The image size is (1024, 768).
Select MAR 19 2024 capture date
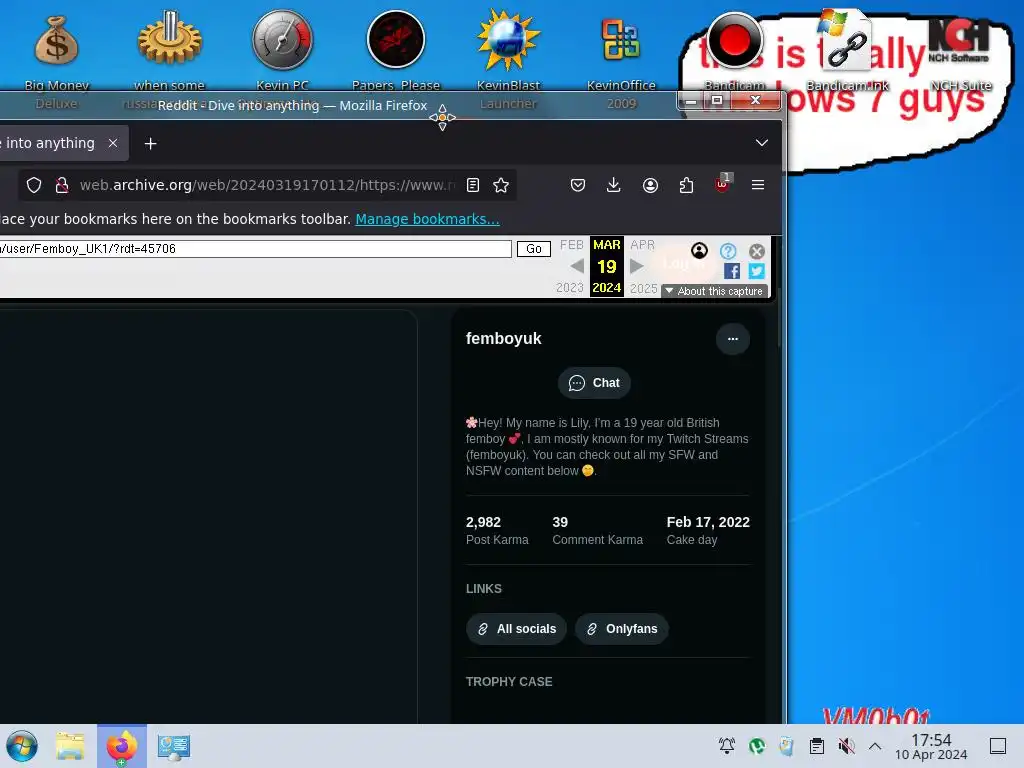click(x=607, y=266)
